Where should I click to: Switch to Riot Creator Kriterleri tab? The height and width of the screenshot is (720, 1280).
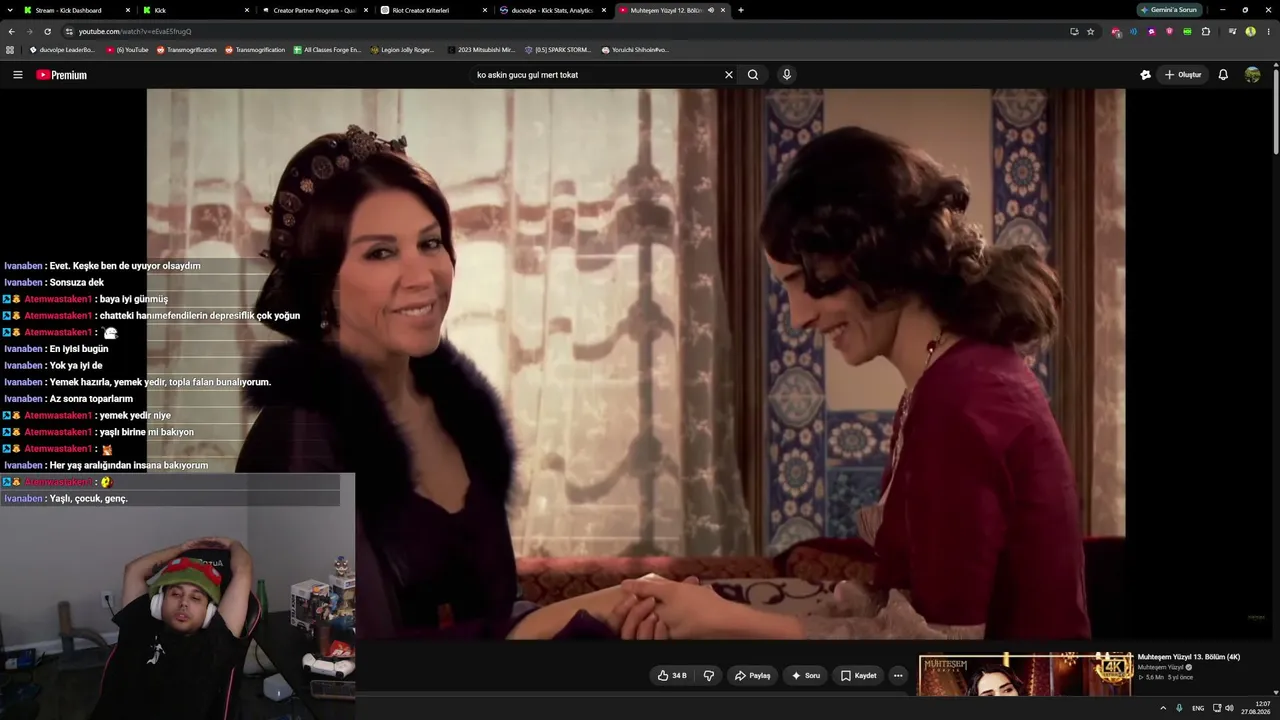pos(433,10)
